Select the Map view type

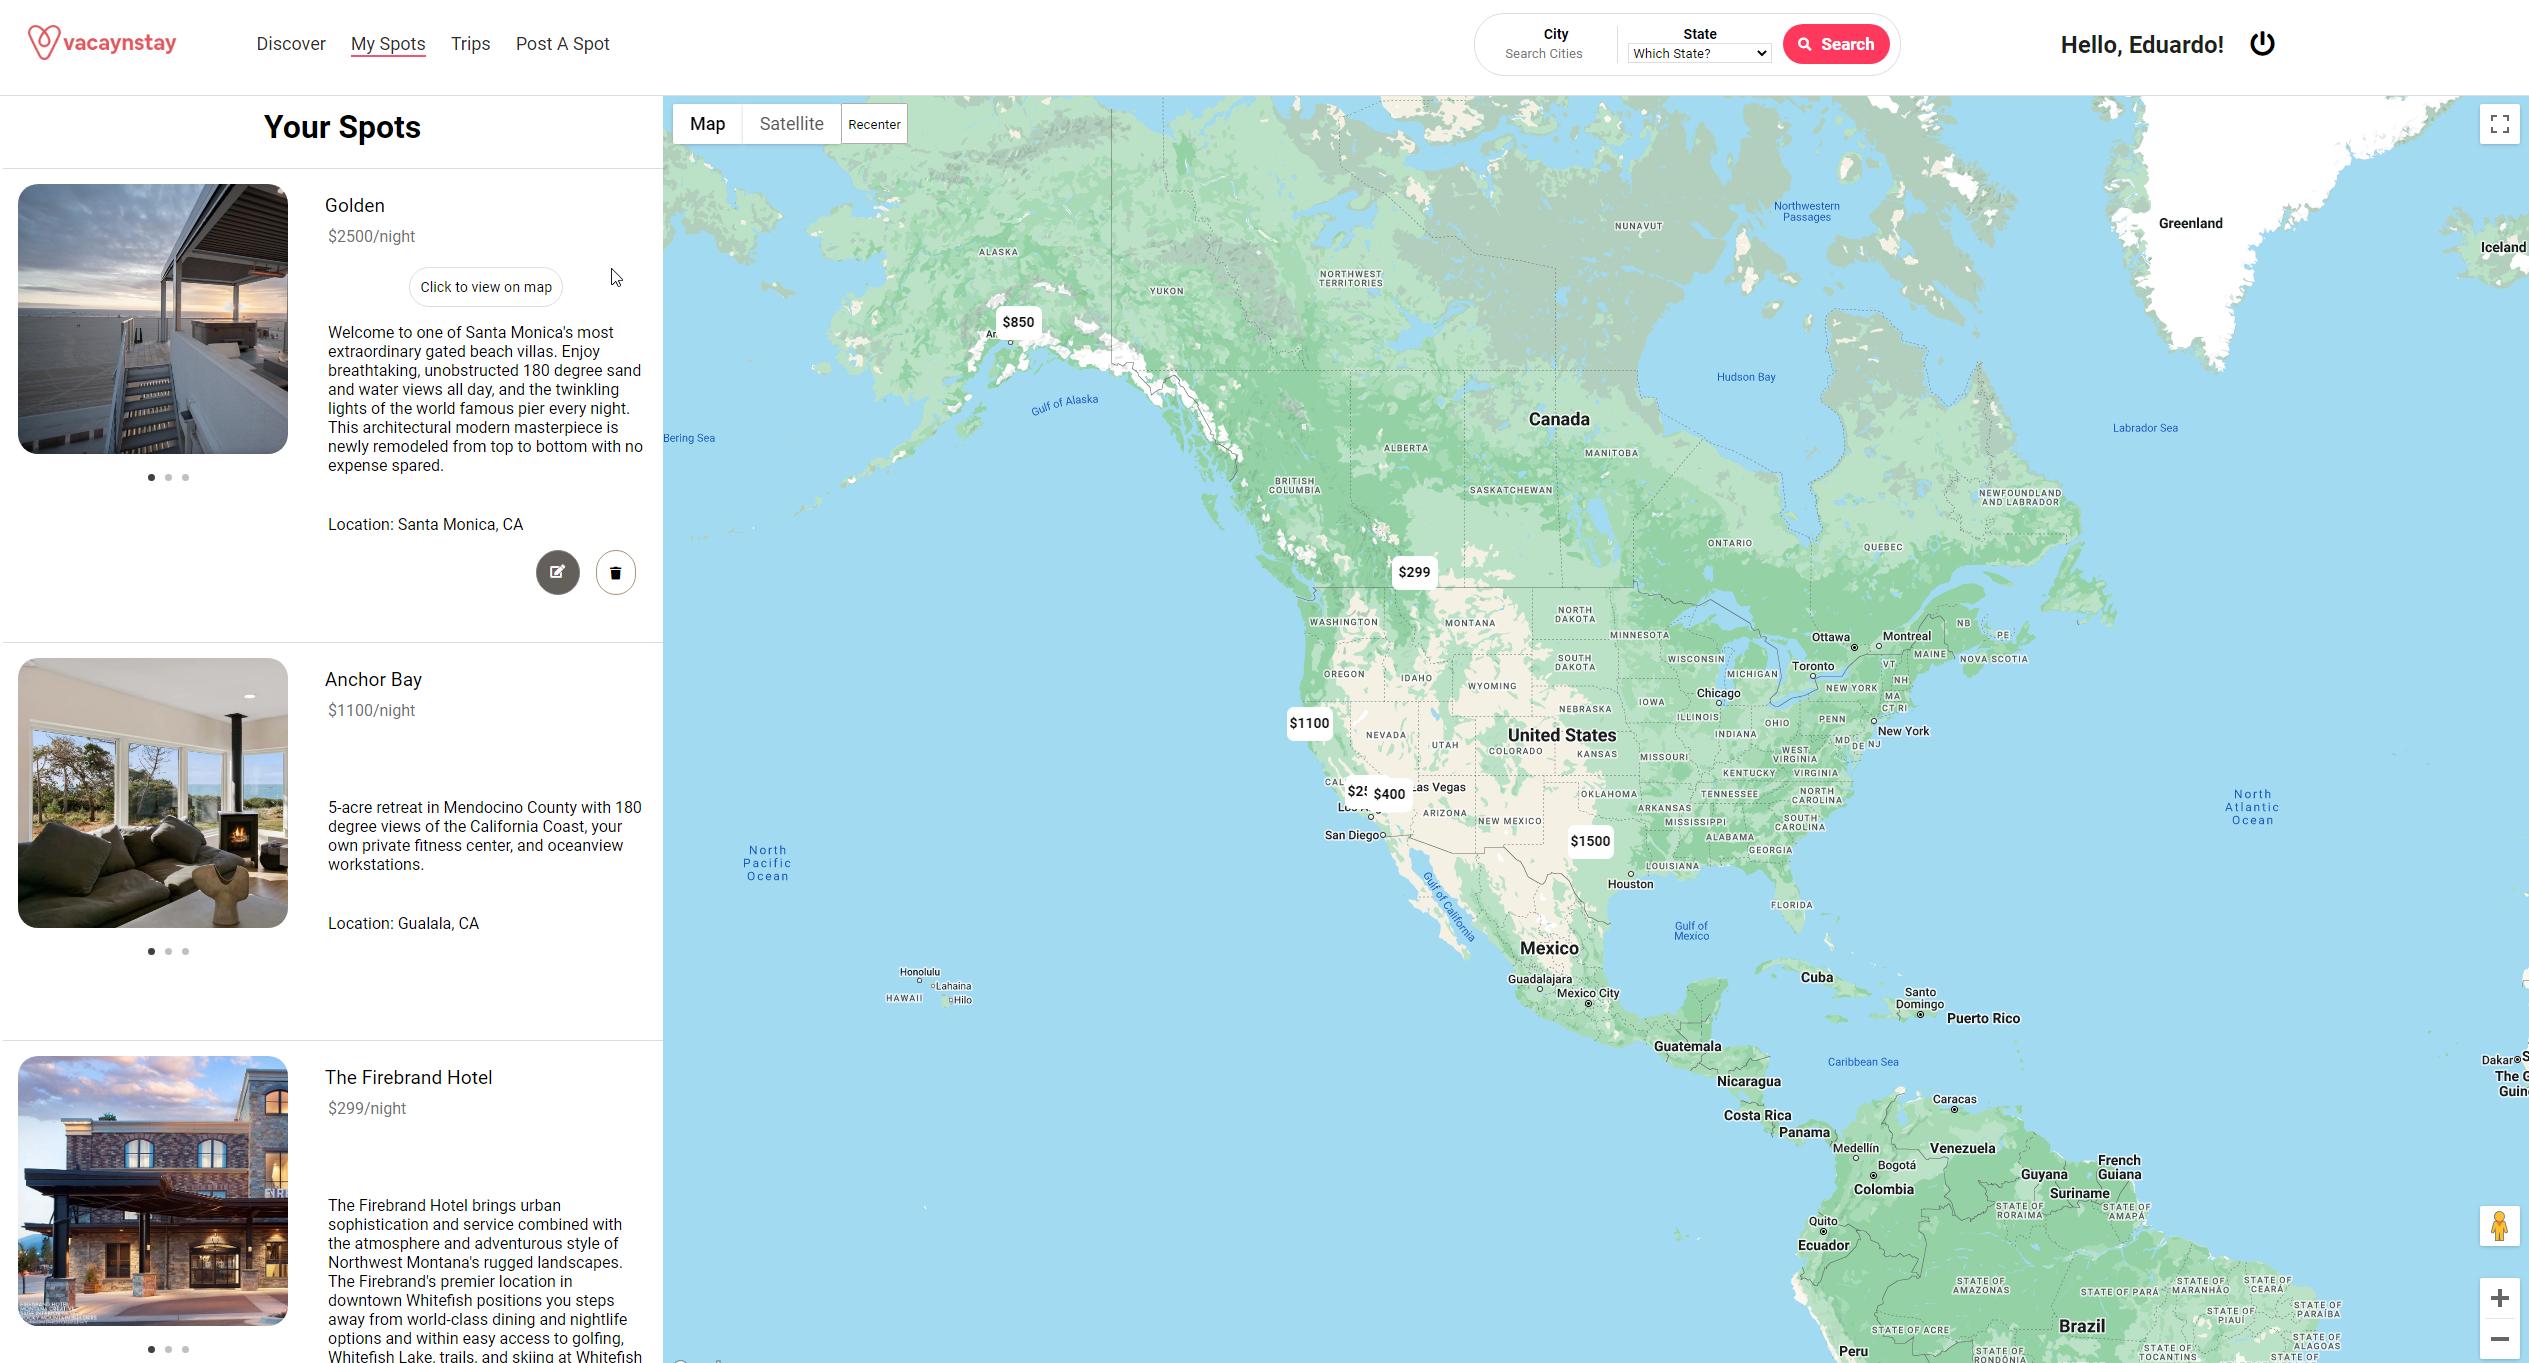point(707,124)
